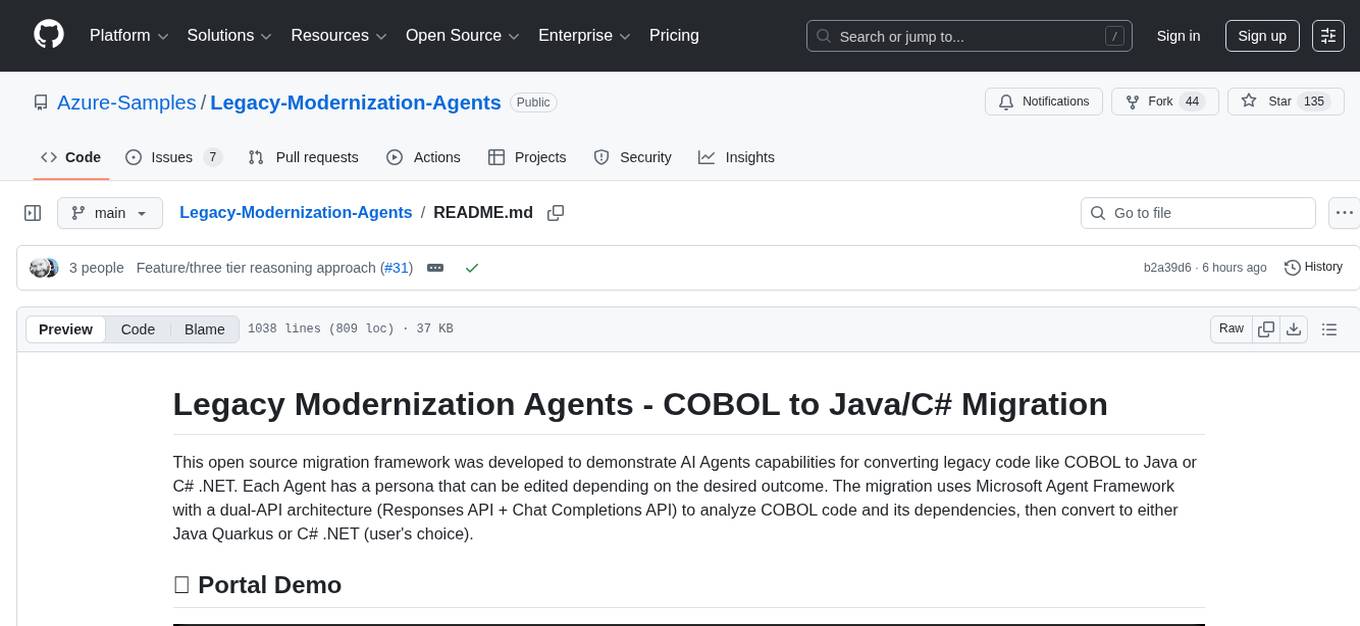
Task: Copy the README.md file path
Action: pyautogui.click(x=556, y=213)
